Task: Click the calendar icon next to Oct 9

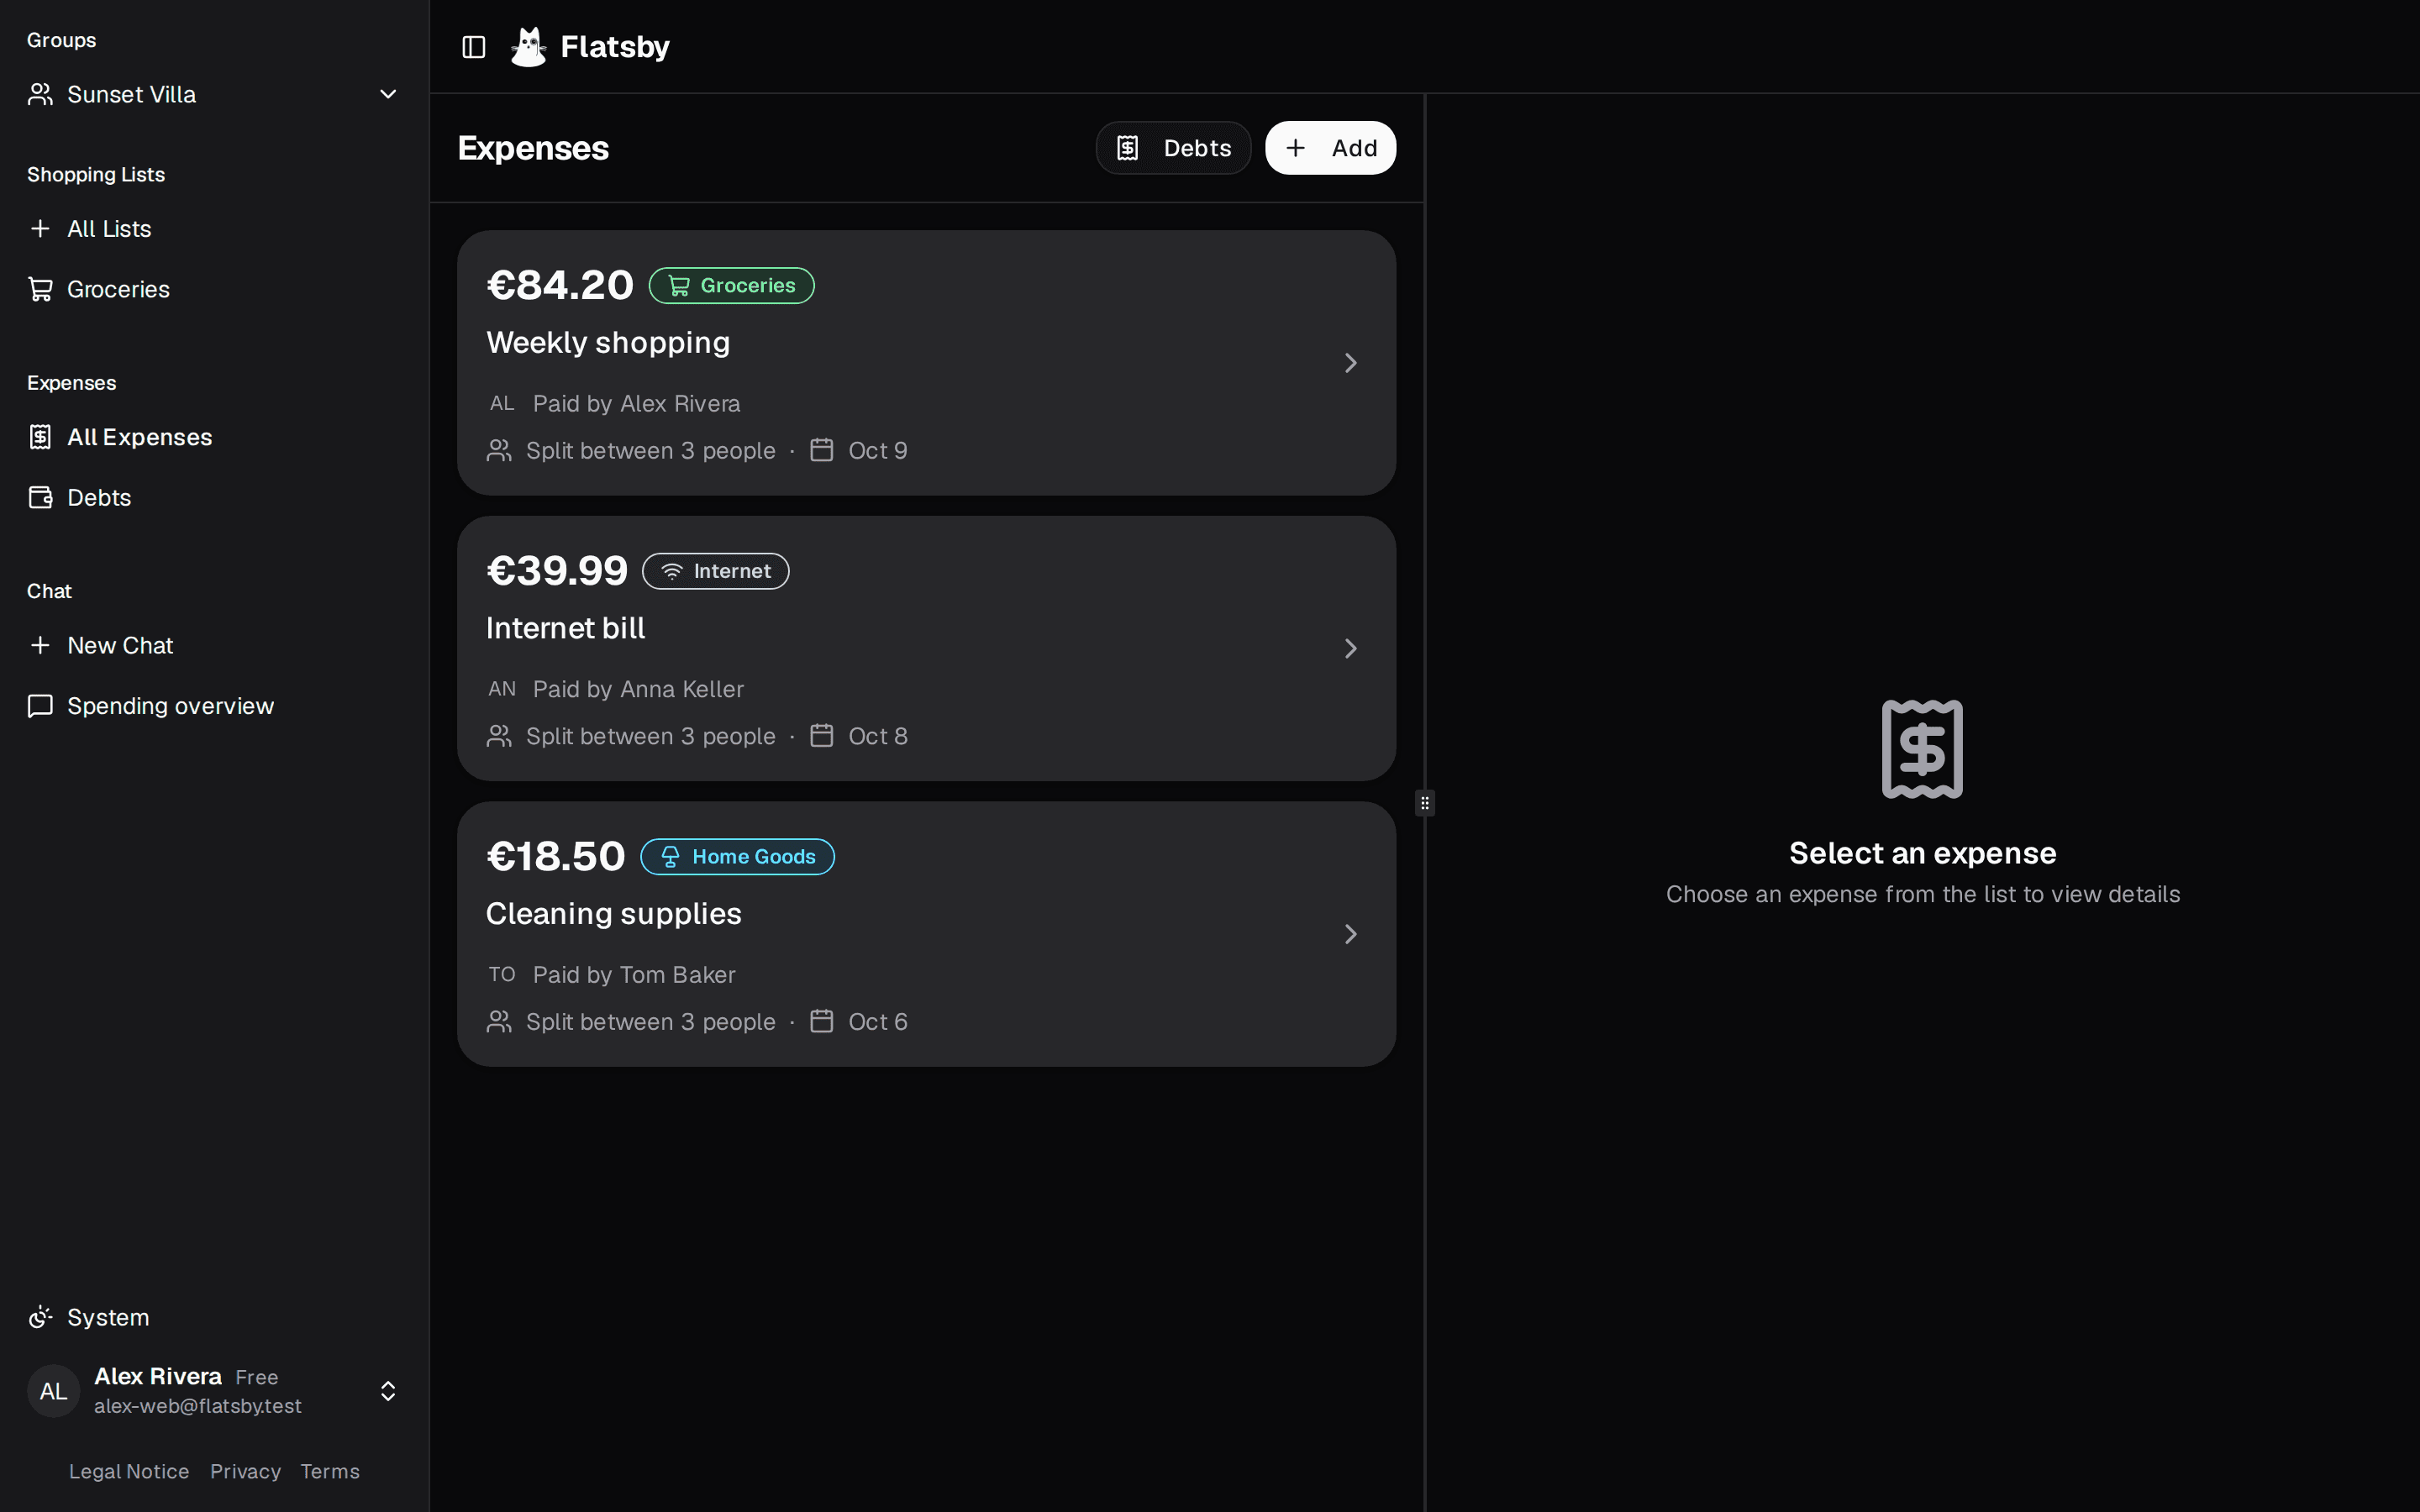Action: click(822, 450)
